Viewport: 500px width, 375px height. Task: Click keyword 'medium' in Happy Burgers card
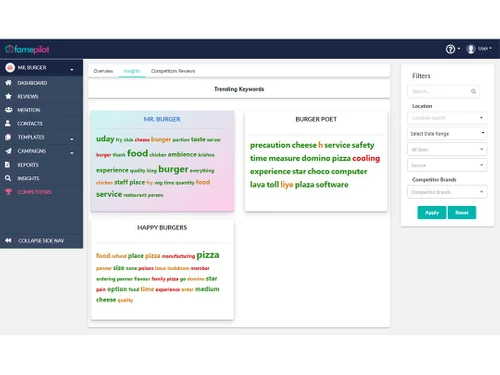pos(207,289)
